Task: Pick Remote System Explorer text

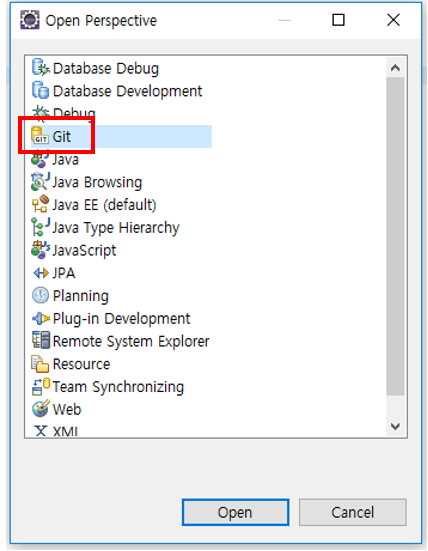Action: click(131, 341)
